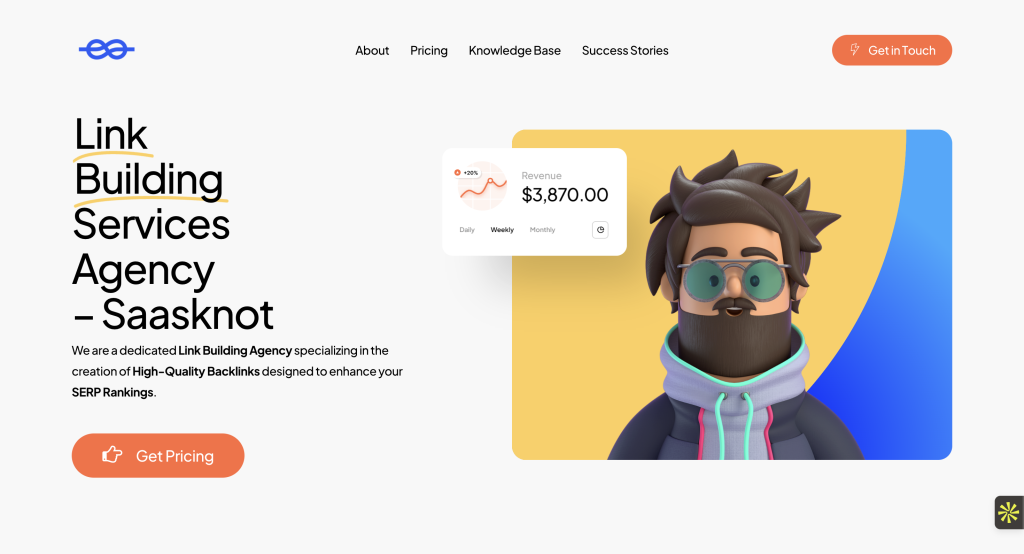The image size is (1024, 554).
Task: Open the yellow asterisk widget at screen edge
Action: coord(1009,512)
